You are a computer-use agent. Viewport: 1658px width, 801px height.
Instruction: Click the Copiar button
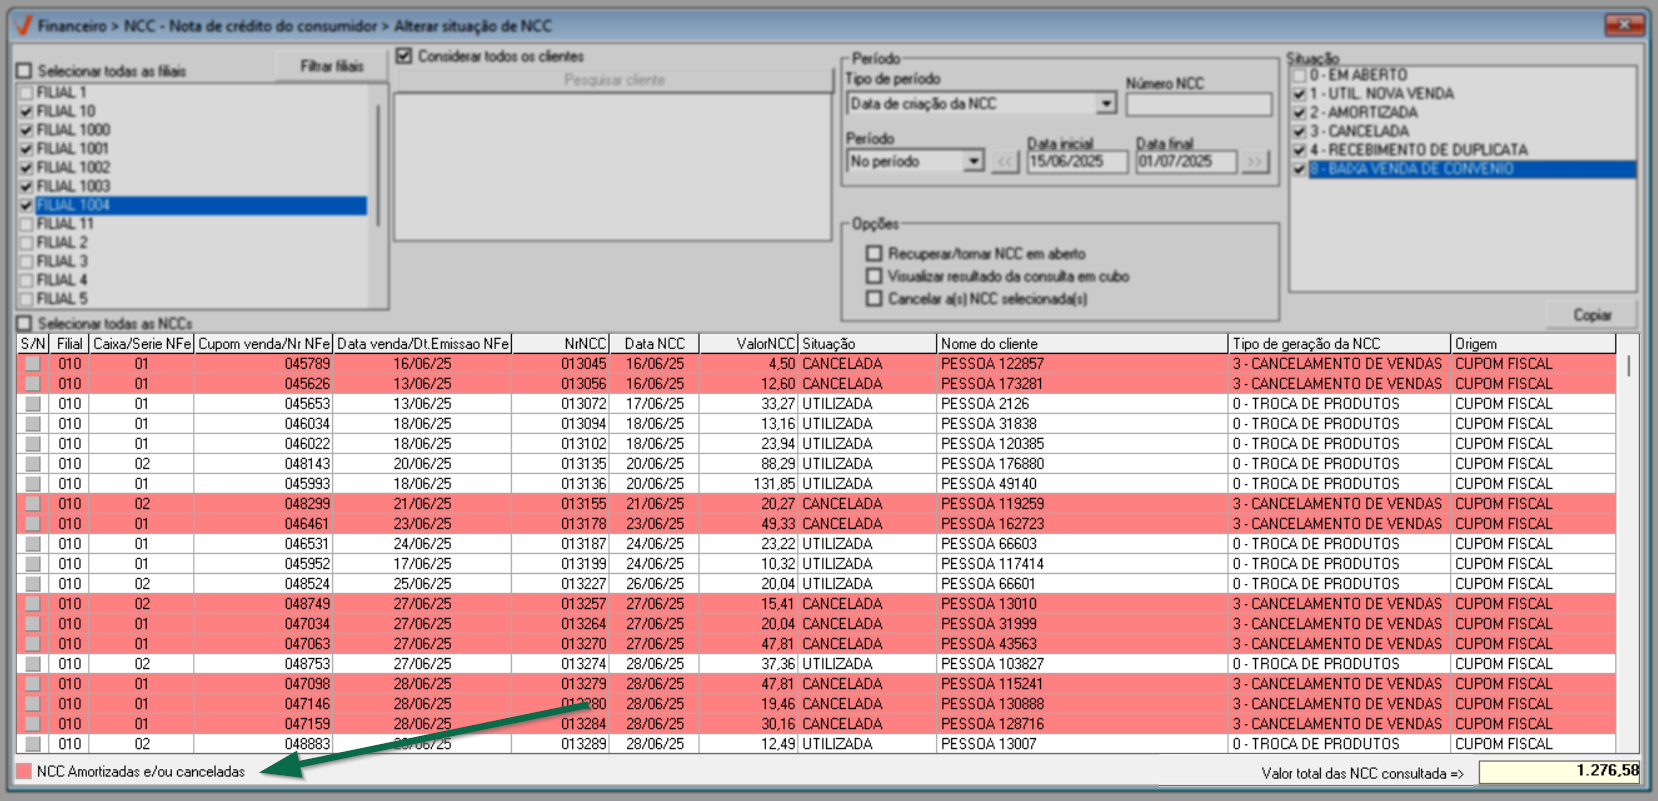(1592, 315)
